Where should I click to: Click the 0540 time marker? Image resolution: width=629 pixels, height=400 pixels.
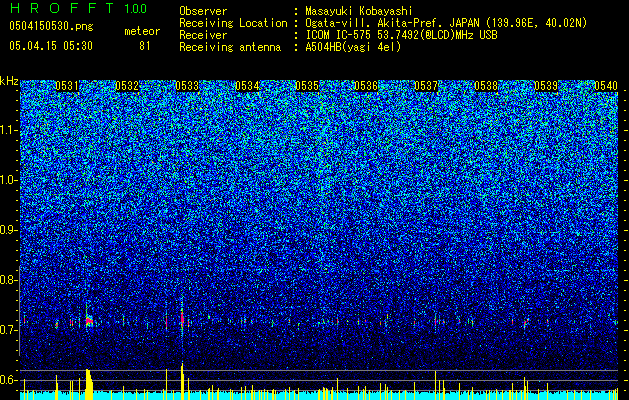(606, 86)
